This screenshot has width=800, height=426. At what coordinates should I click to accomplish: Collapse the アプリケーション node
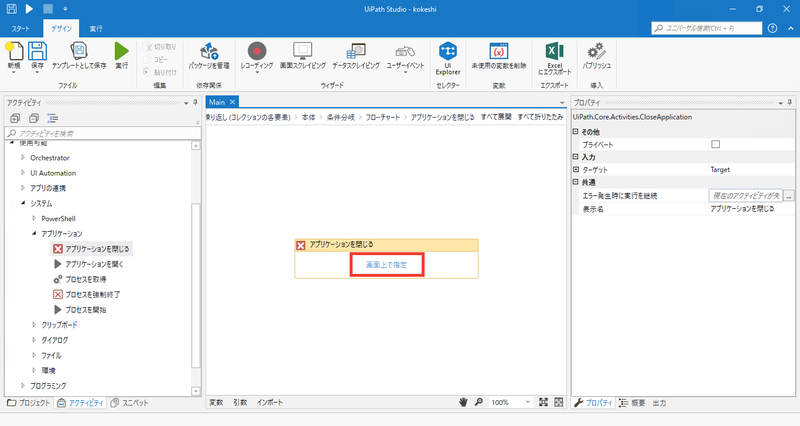coord(34,234)
